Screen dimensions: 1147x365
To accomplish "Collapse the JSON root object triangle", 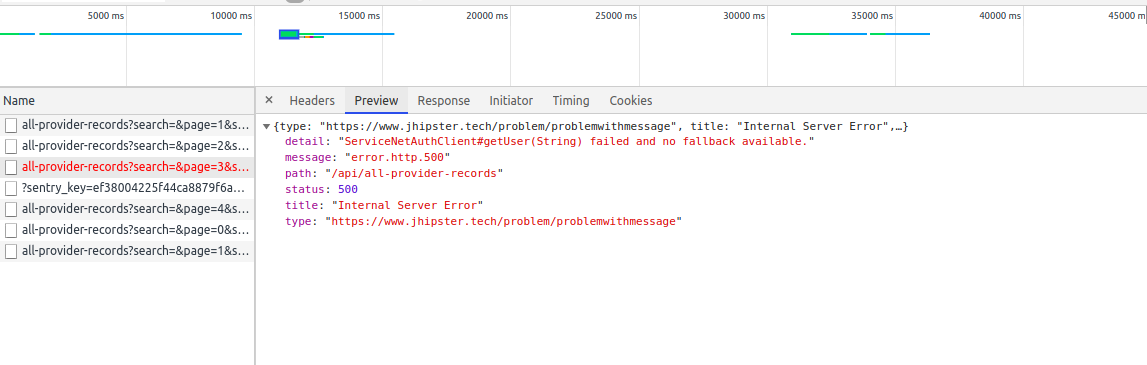I will pyautogui.click(x=266, y=127).
